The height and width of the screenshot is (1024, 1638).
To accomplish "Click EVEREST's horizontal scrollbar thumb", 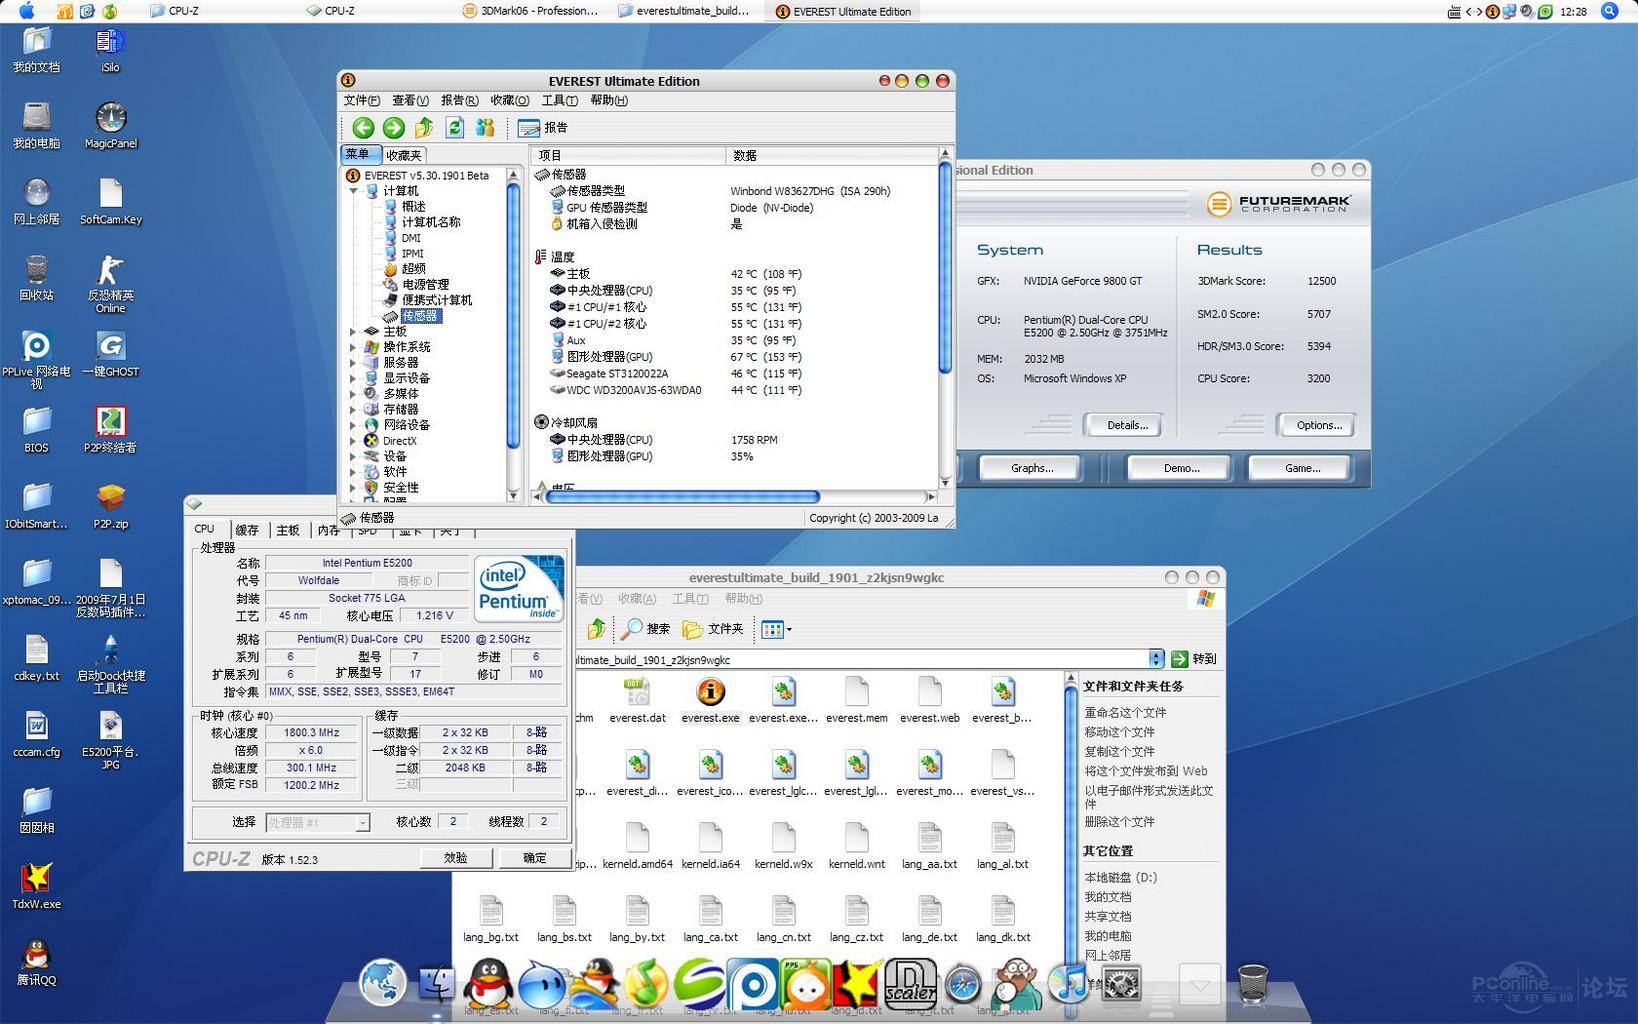I will pyautogui.click(x=683, y=497).
